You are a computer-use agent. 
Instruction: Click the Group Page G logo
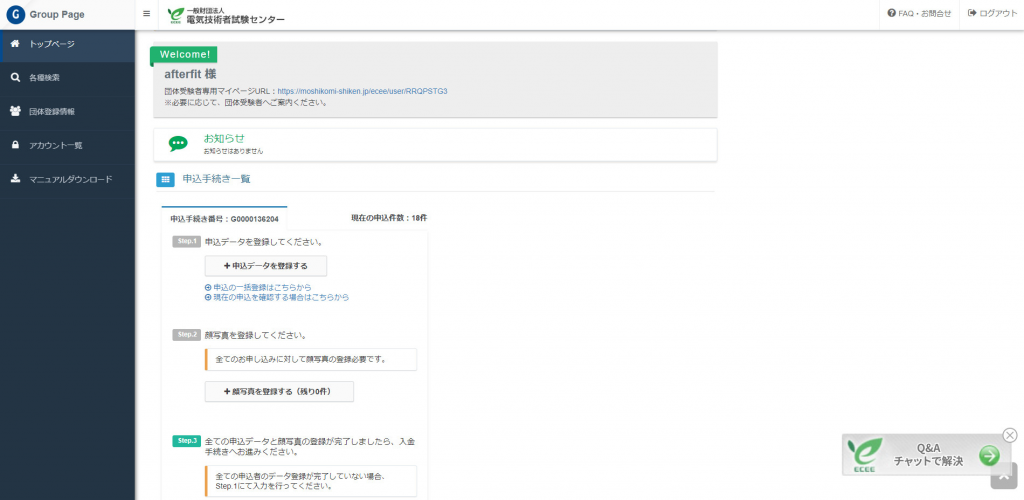15,14
